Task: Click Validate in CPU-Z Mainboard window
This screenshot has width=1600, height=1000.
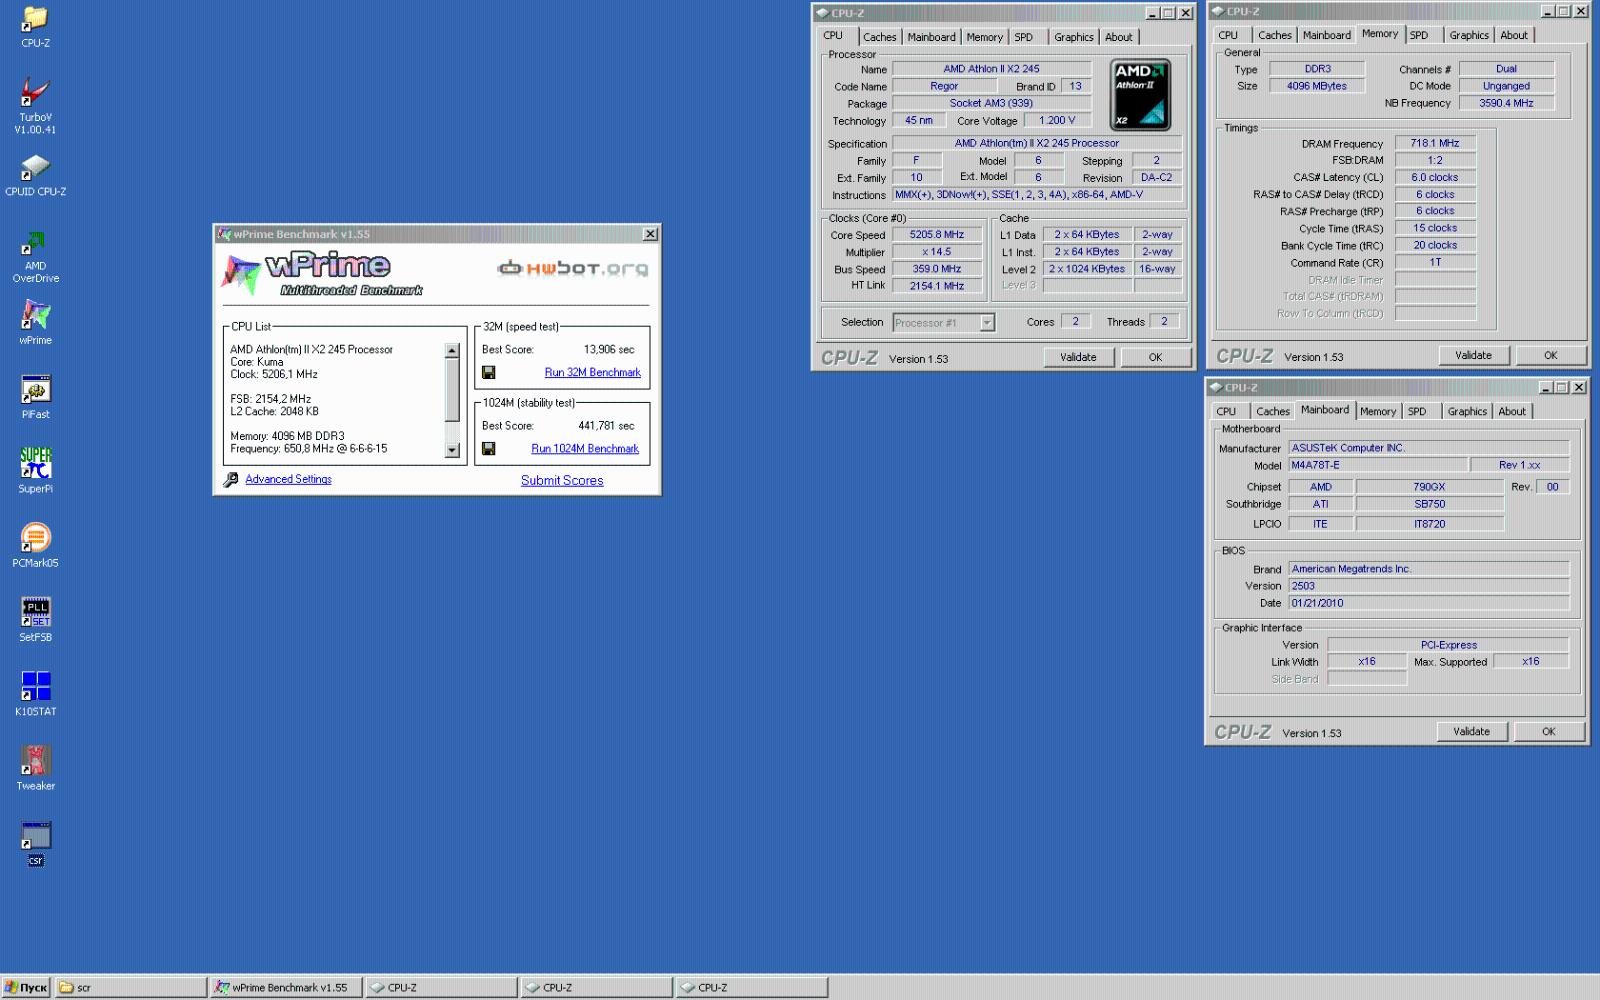Action: (x=1471, y=731)
